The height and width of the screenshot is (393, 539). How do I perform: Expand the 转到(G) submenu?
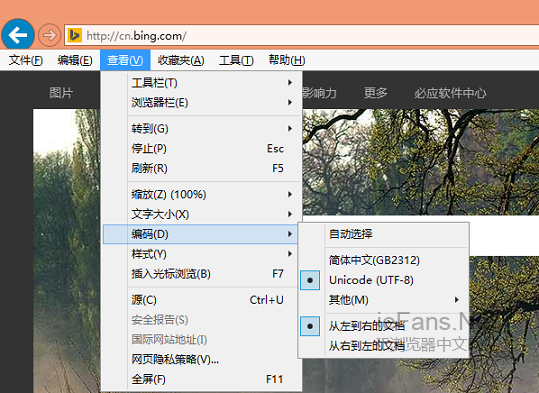tap(201, 129)
